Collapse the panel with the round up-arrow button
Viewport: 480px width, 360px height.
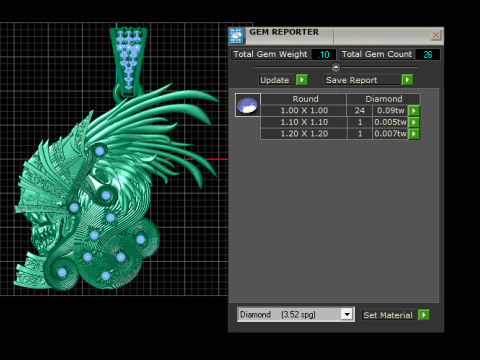tap(336, 68)
